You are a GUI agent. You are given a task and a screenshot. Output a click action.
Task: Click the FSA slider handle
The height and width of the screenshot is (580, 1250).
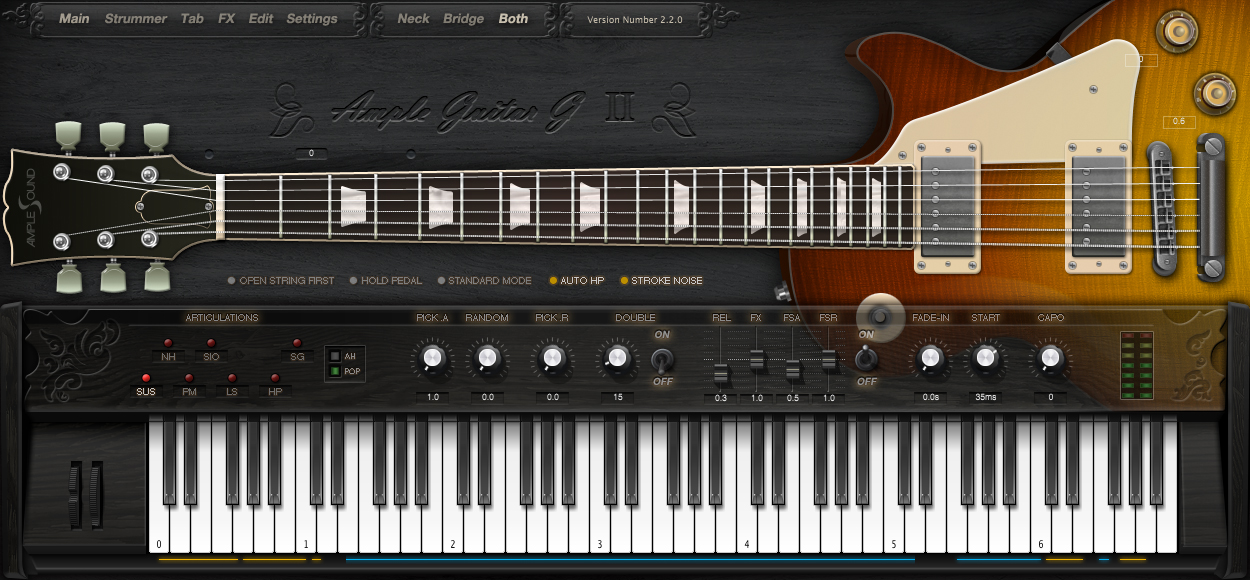pyautogui.click(x=792, y=369)
